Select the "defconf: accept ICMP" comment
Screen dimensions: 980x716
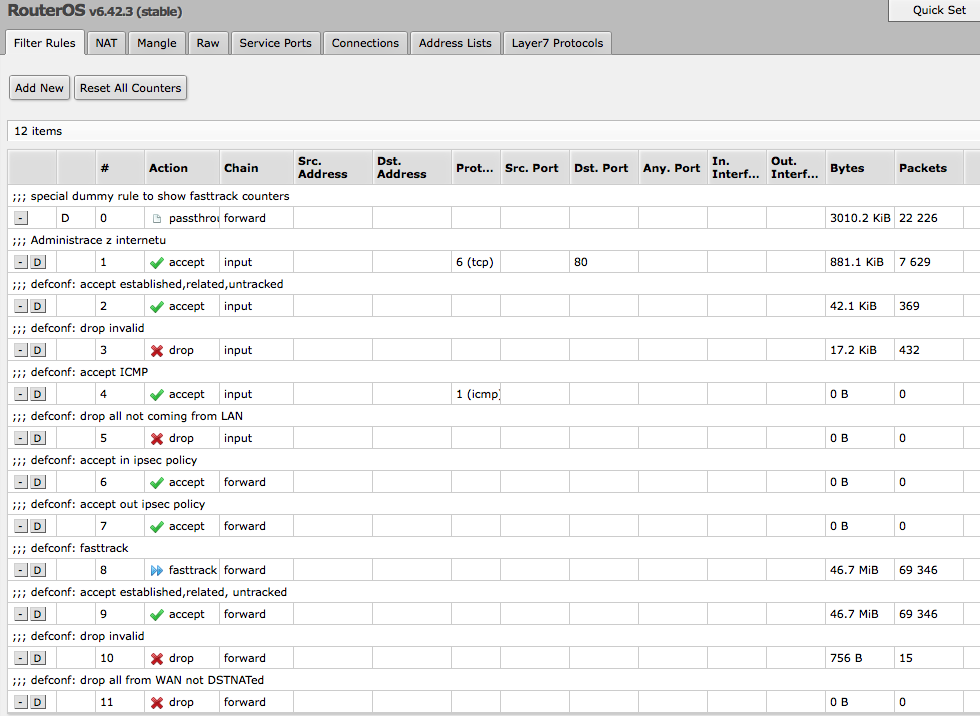point(89,372)
